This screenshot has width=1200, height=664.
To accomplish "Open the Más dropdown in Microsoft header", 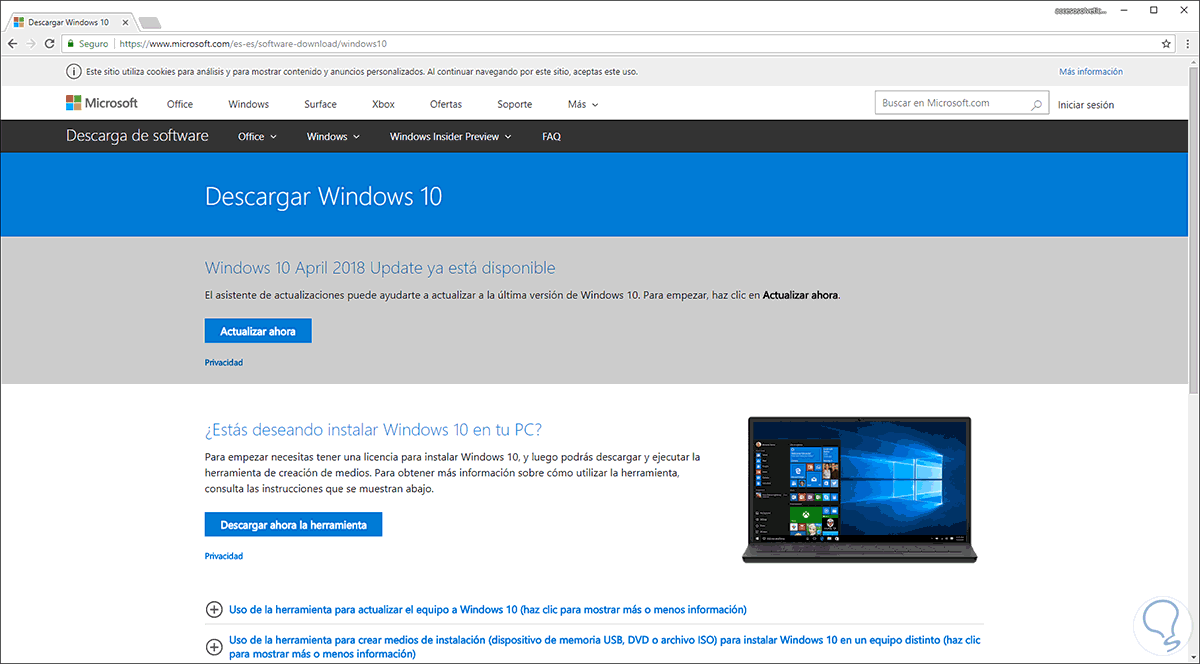I will (583, 104).
